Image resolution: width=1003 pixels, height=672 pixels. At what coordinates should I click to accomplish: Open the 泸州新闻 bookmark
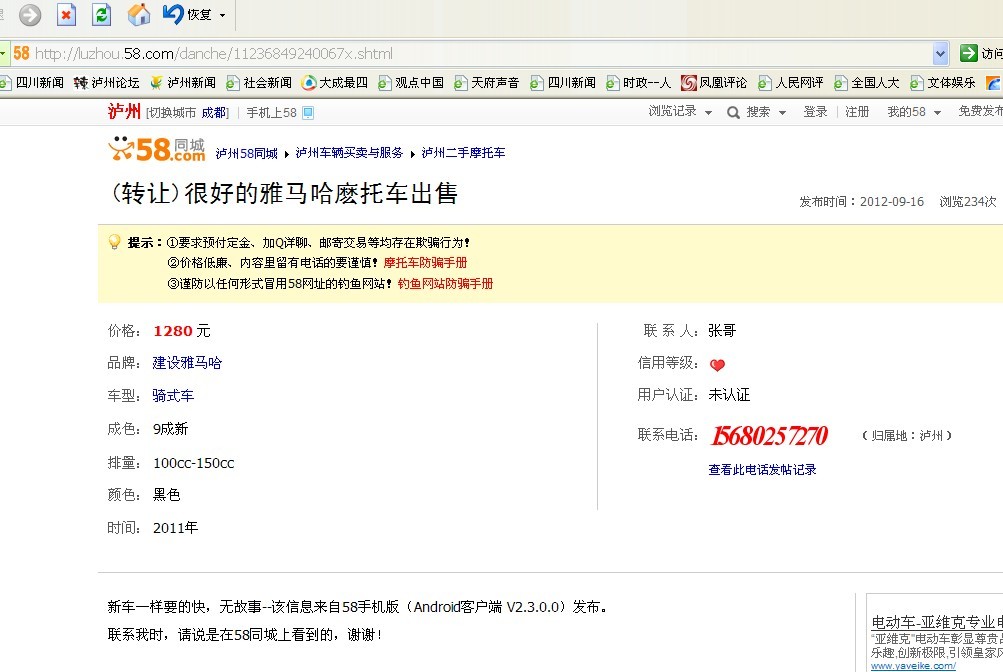click(182, 82)
